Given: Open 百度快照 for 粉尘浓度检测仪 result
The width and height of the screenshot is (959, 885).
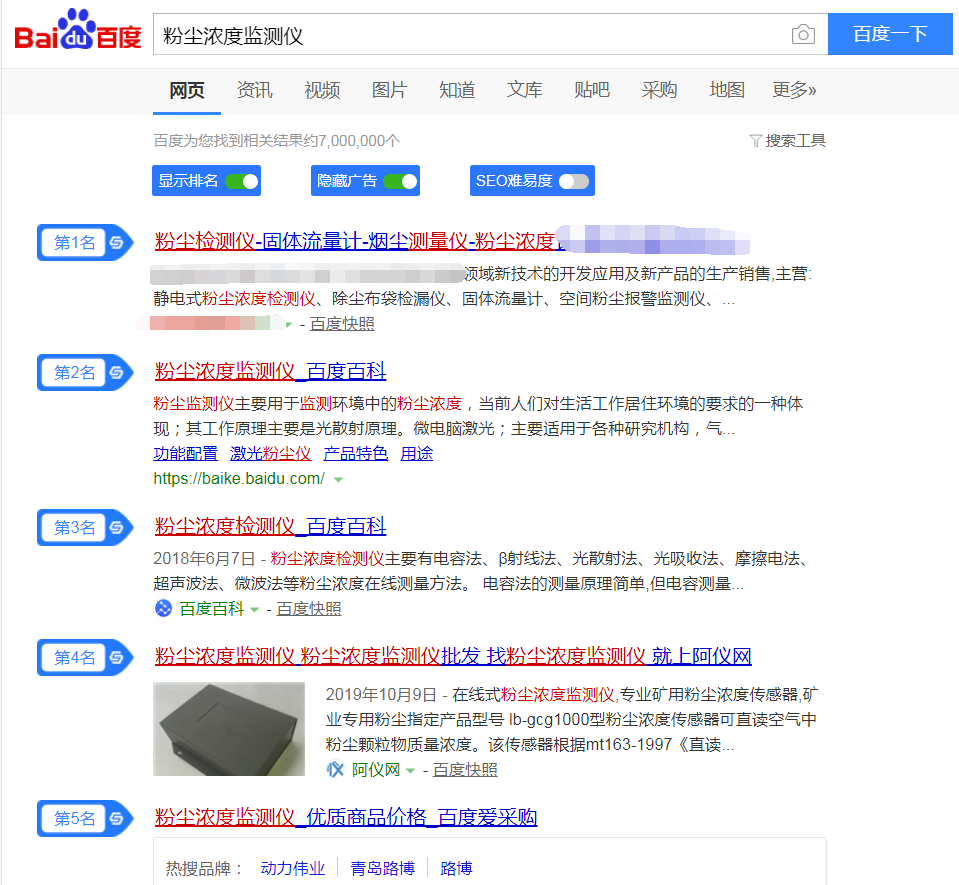Looking at the screenshot, I should pyautogui.click(x=309, y=609).
